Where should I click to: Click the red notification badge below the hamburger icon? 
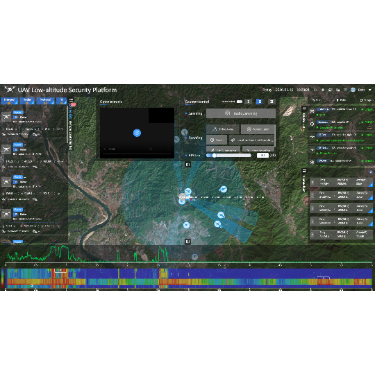[x=73, y=105]
